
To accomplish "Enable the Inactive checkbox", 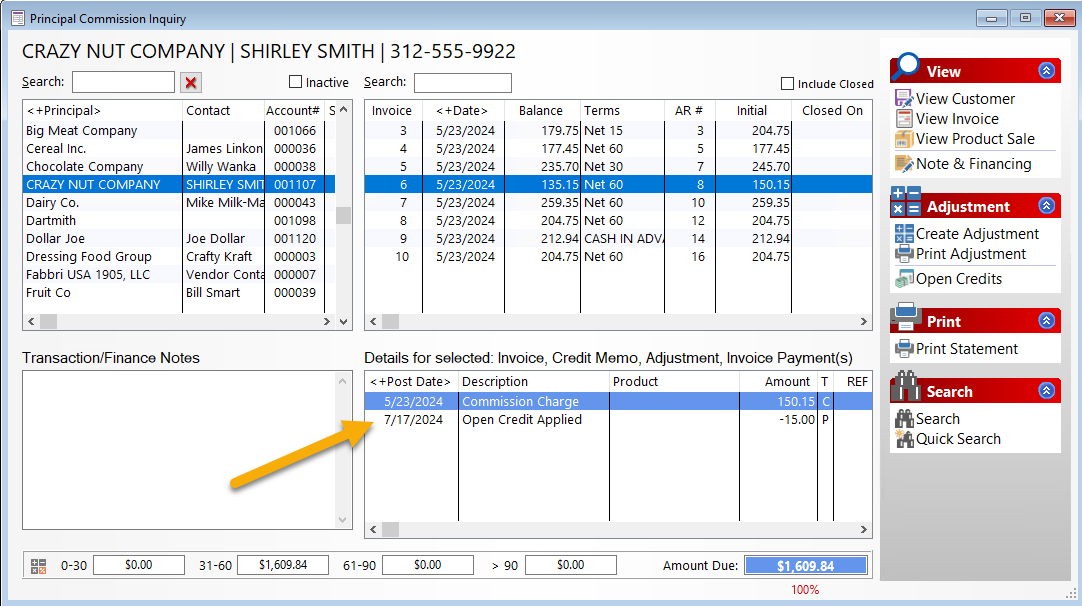I will (x=295, y=82).
